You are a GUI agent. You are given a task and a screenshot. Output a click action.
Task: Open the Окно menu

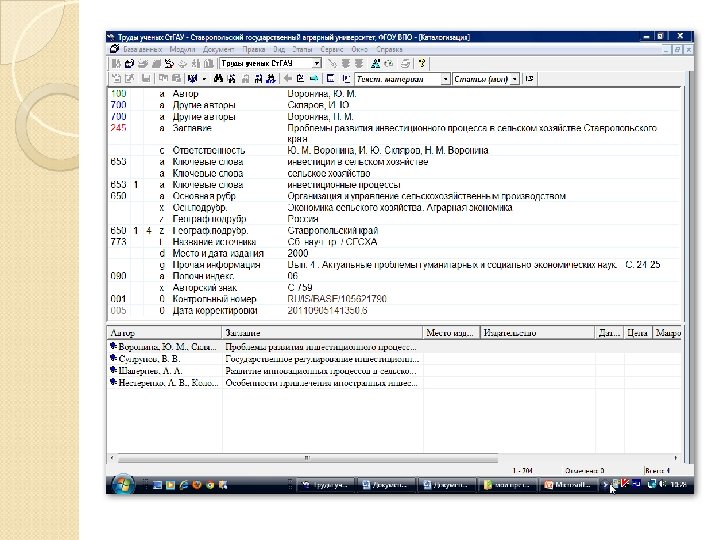360,49
